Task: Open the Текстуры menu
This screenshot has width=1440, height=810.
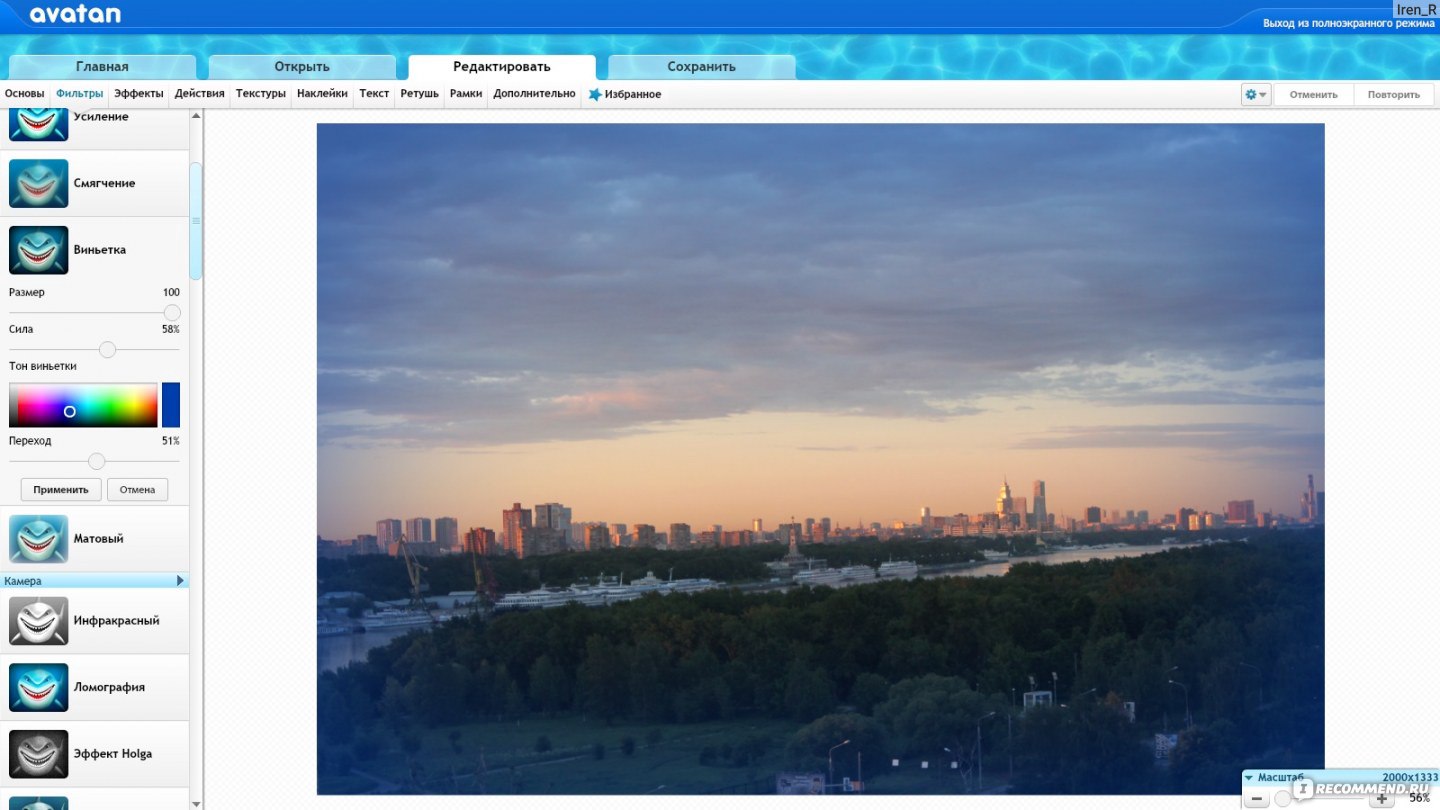Action: tap(261, 94)
